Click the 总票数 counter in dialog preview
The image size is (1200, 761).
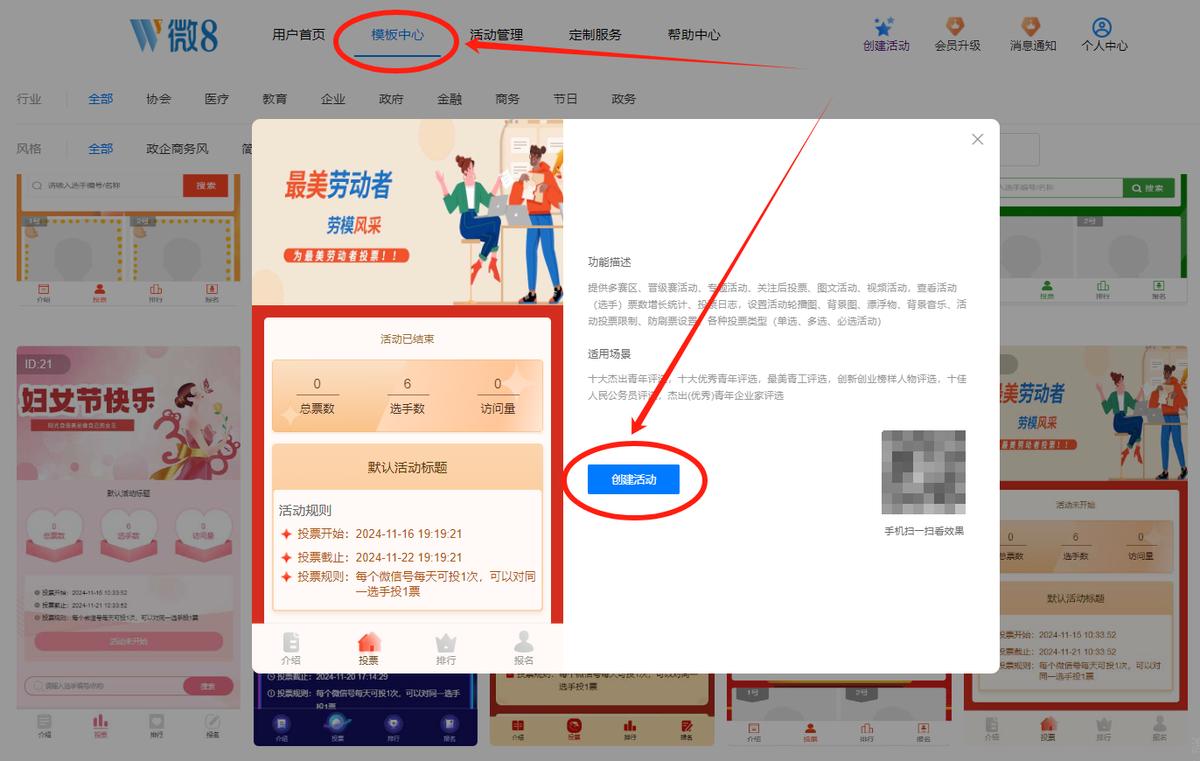coord(317,397)
